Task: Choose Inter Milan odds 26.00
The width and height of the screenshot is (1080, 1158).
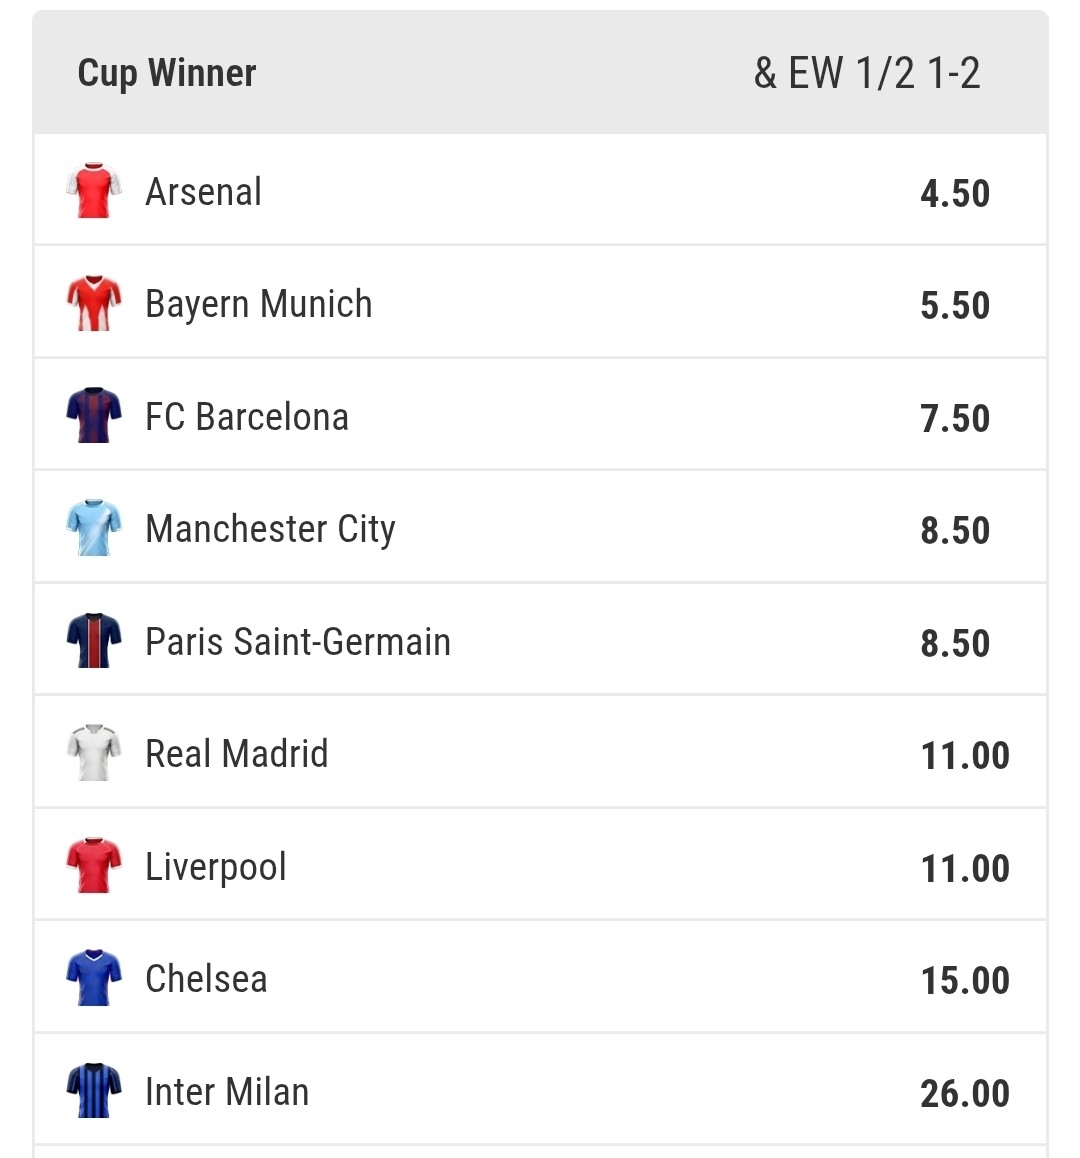Action: pos(964,1093)
